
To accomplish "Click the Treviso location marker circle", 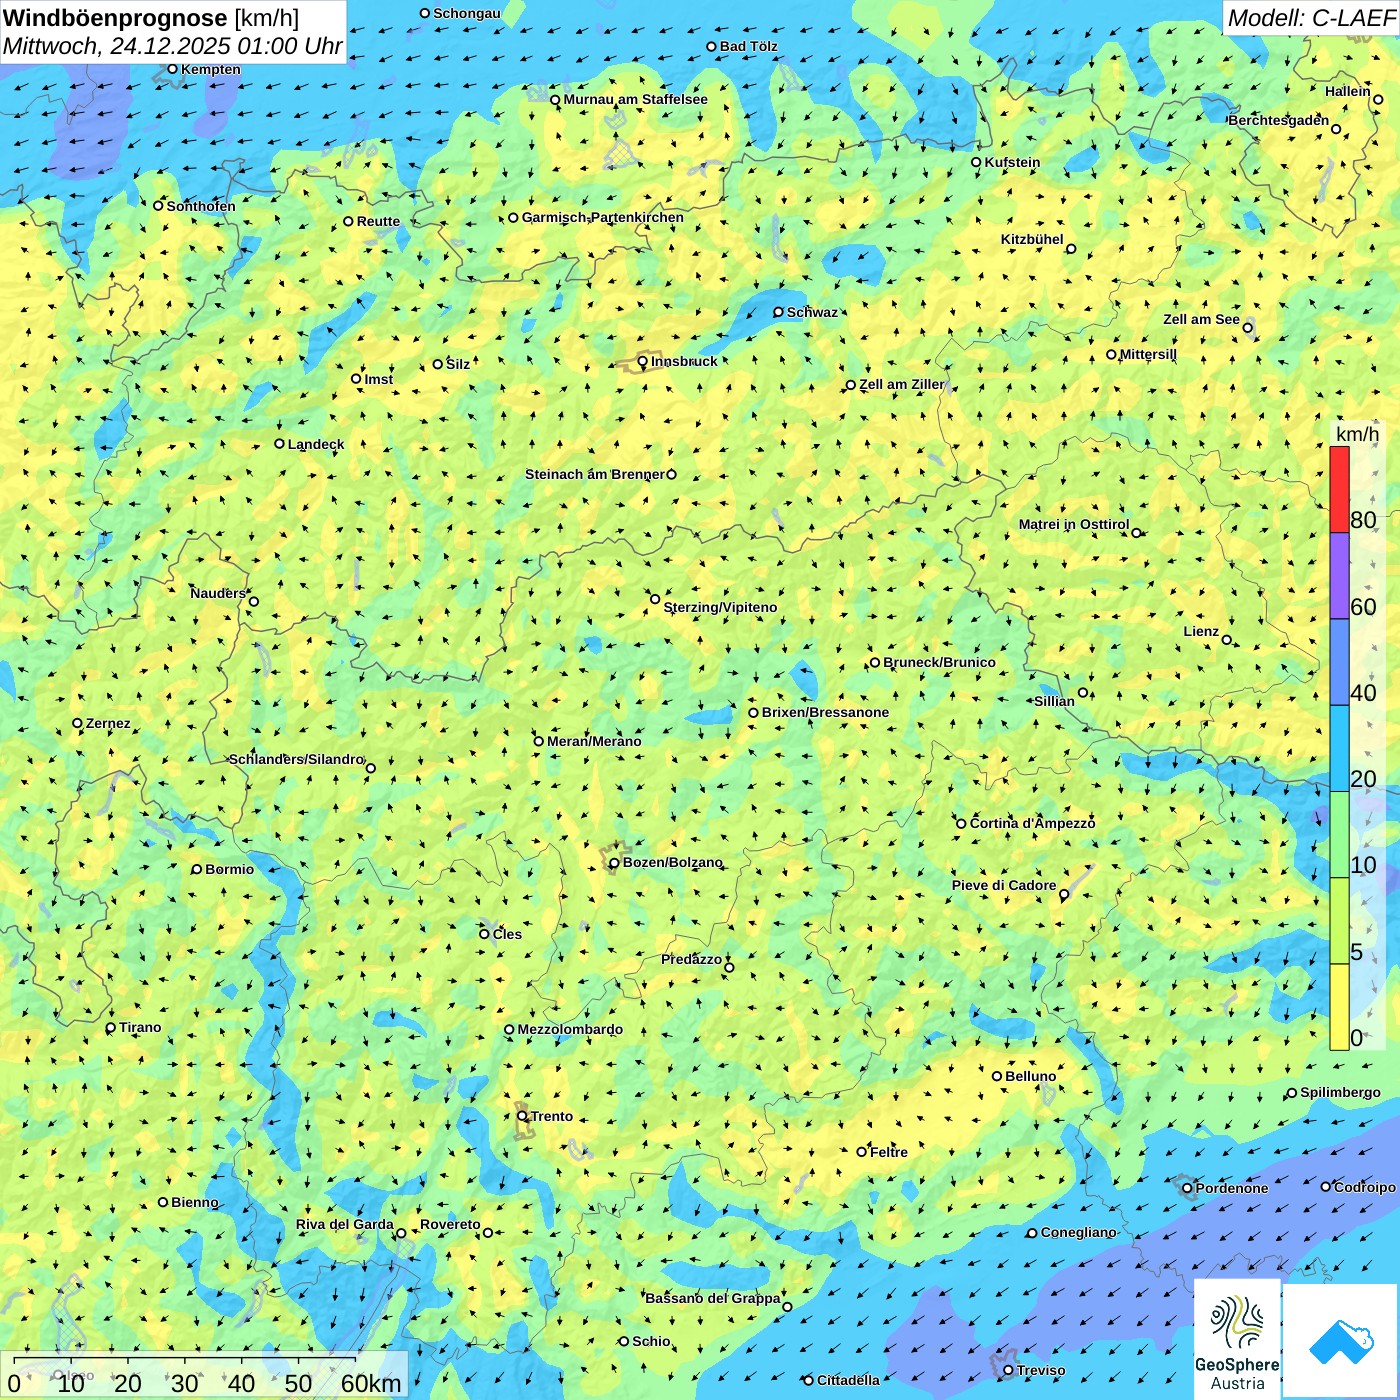I will tap(1008, 1370).
